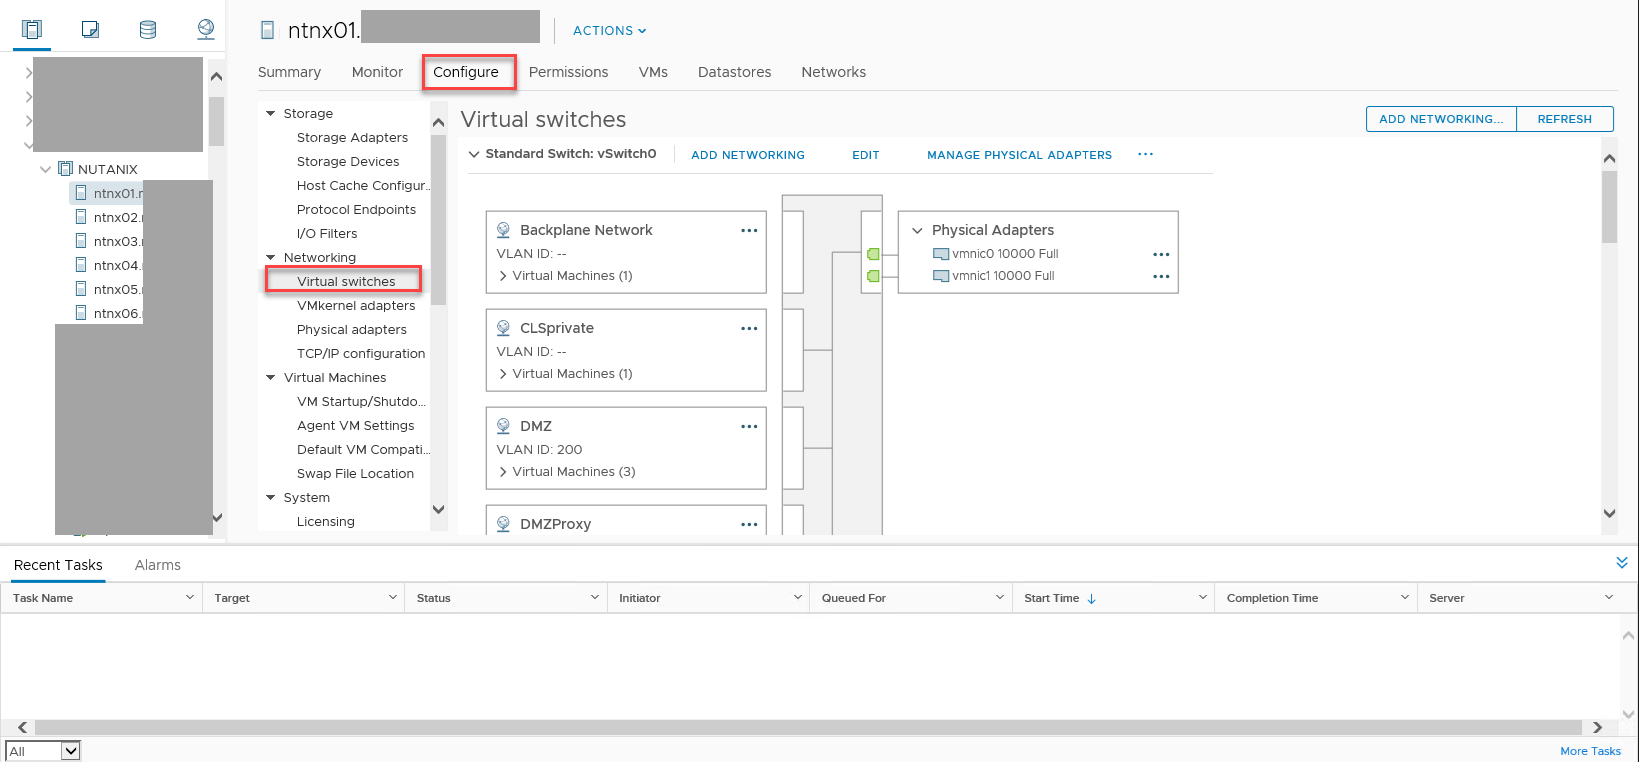Screen dimensions: 1639x762
Task: Open the ACTIONS dropdown menu
Action: 609,31
